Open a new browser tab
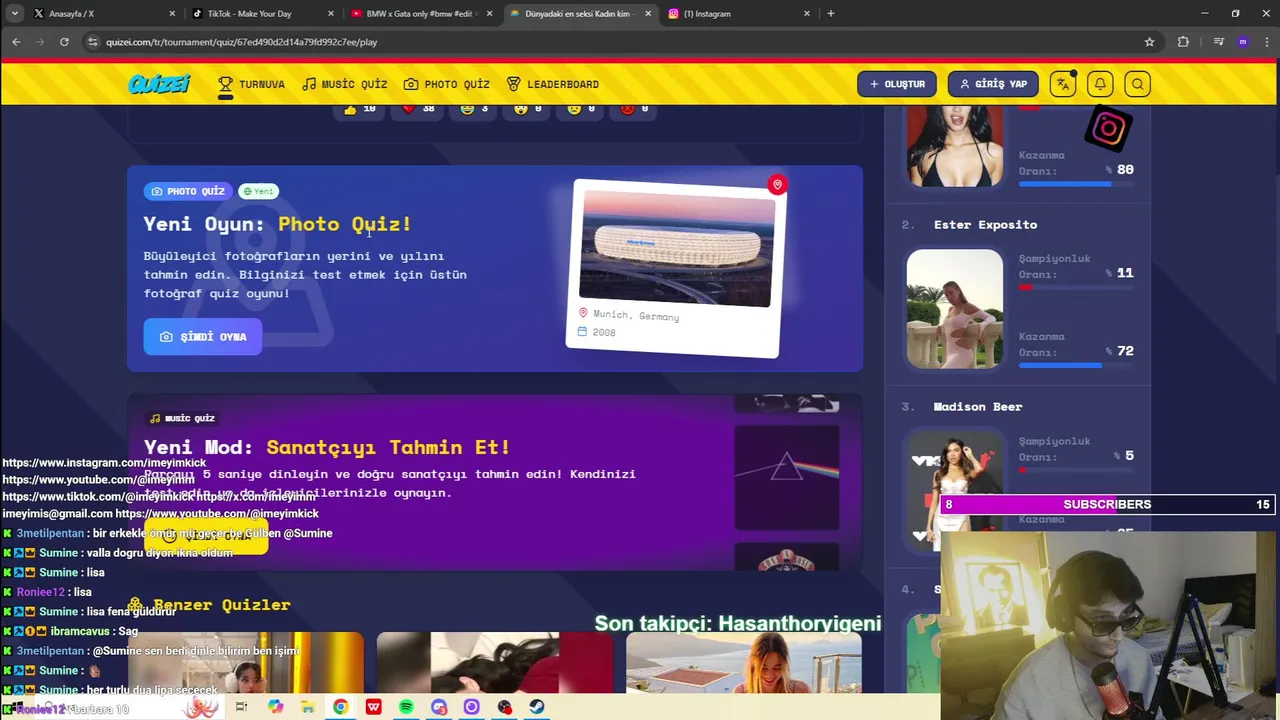Viewport: 1280px width, 720px height. tap(830, 14)
